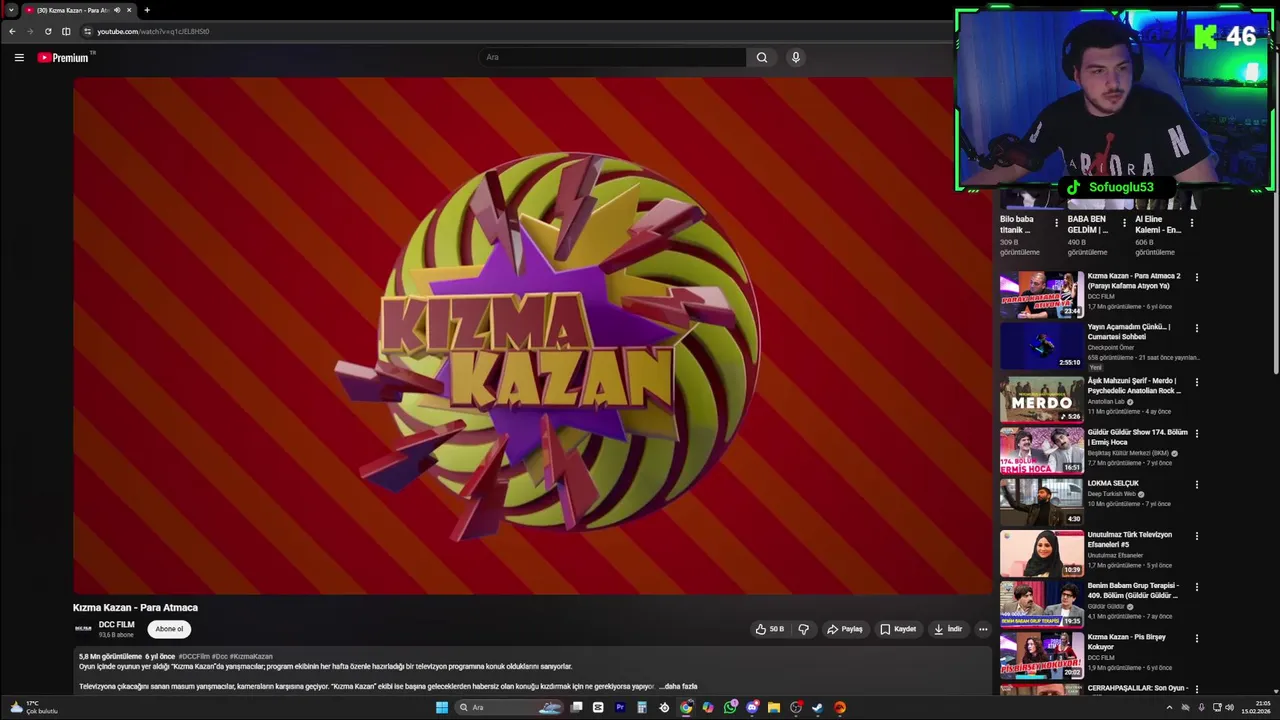Show hidden system tray icons
This screenshot has height=720, width=1280.
(x=1169, y=707)
